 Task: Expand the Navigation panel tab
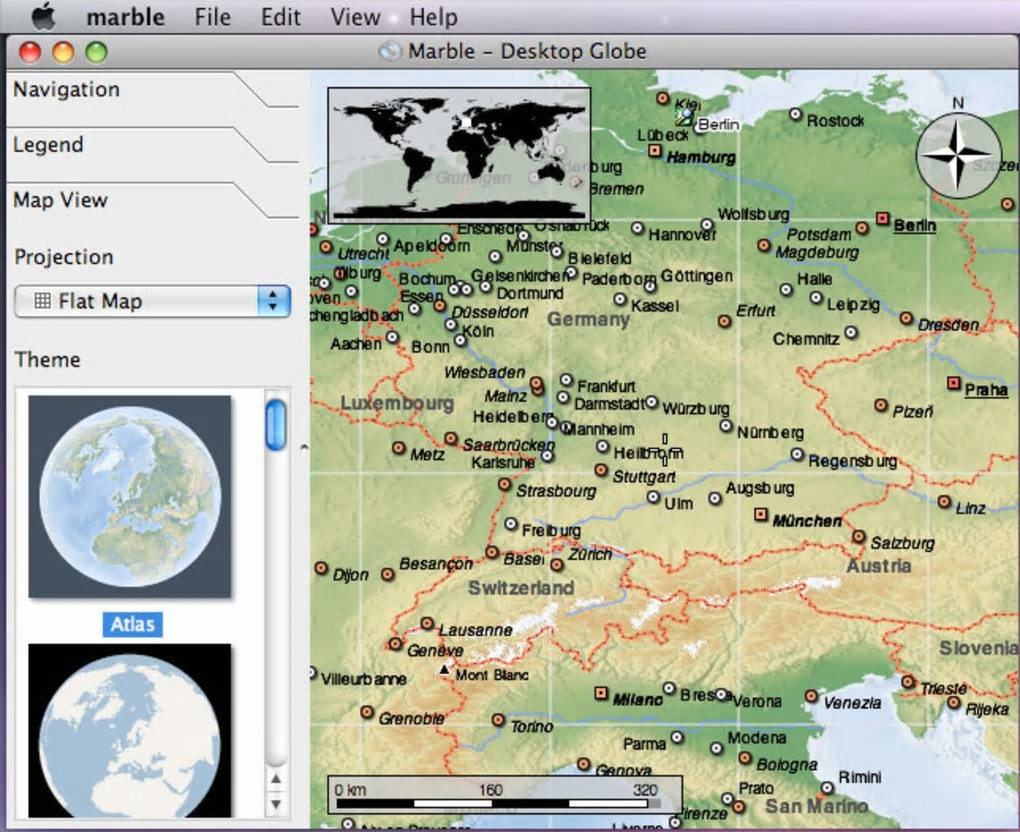click(x=66, y=90)
